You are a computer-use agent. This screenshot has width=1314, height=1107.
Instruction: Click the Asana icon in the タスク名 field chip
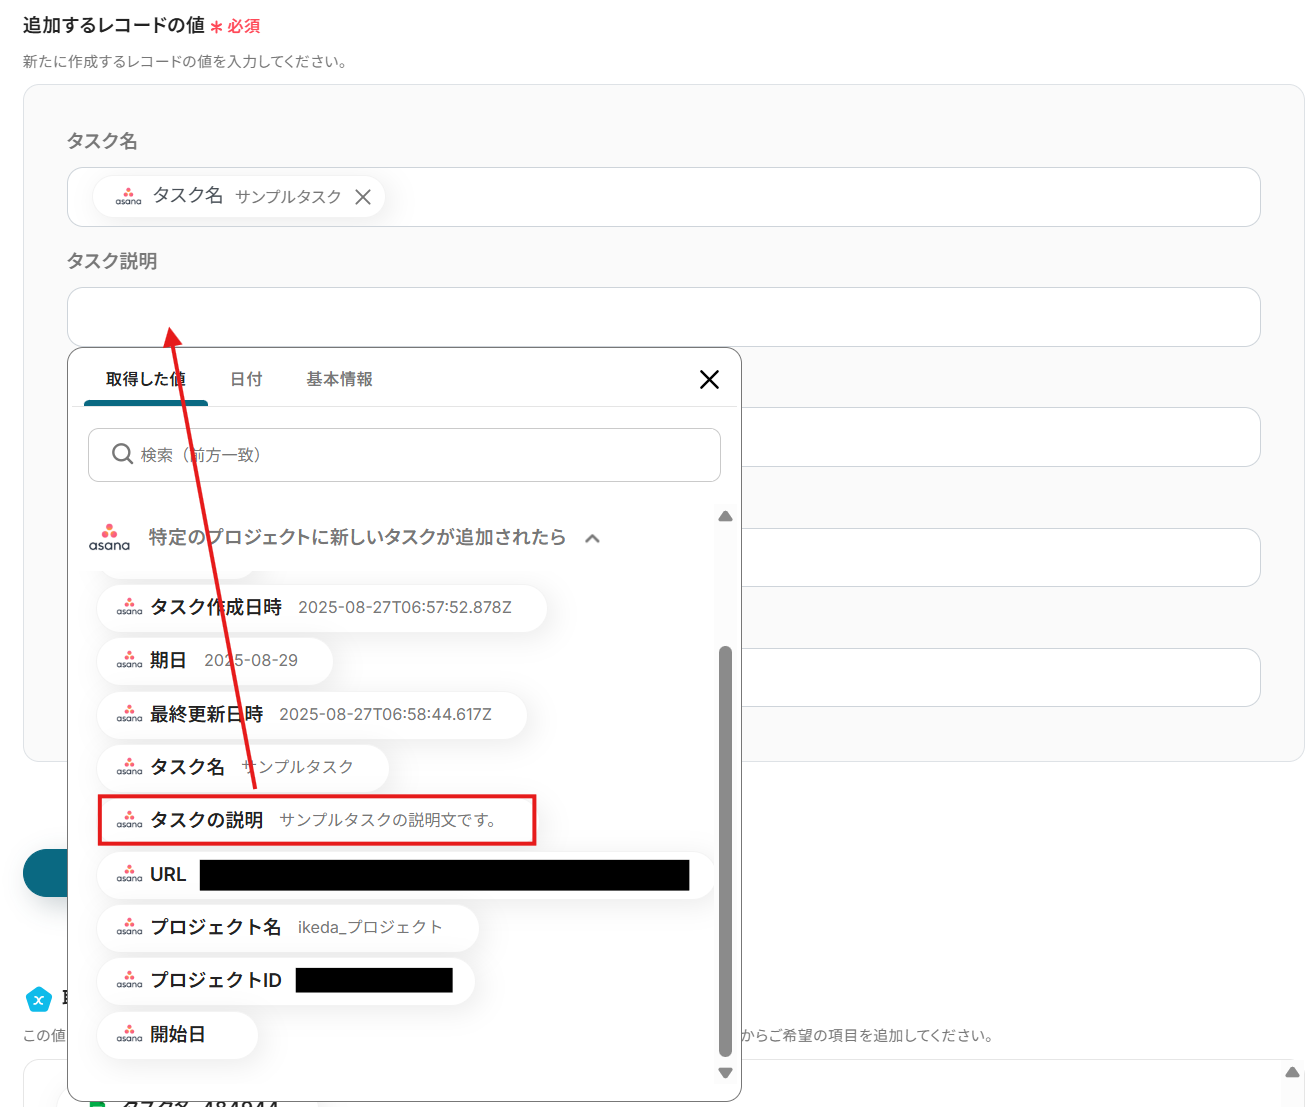pyautogui.click(x=128, y=197)
